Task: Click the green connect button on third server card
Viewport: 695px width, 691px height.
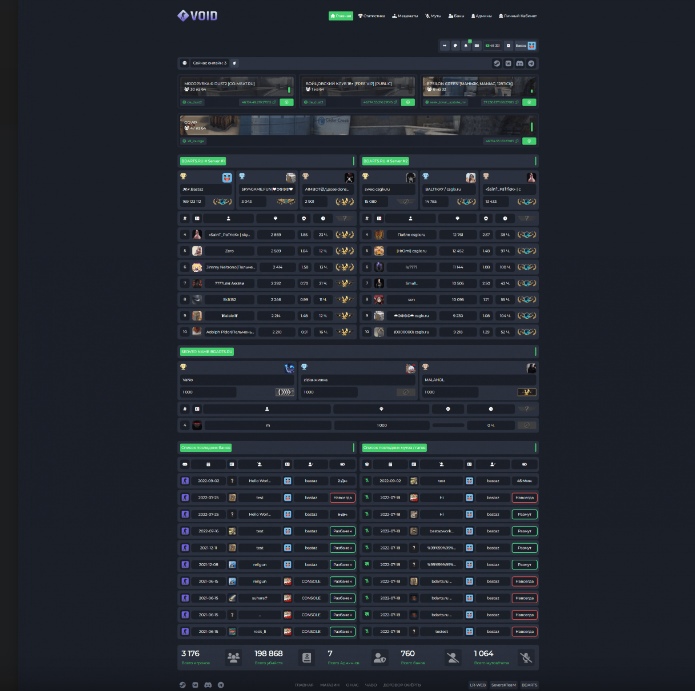Action: [529, 102]
